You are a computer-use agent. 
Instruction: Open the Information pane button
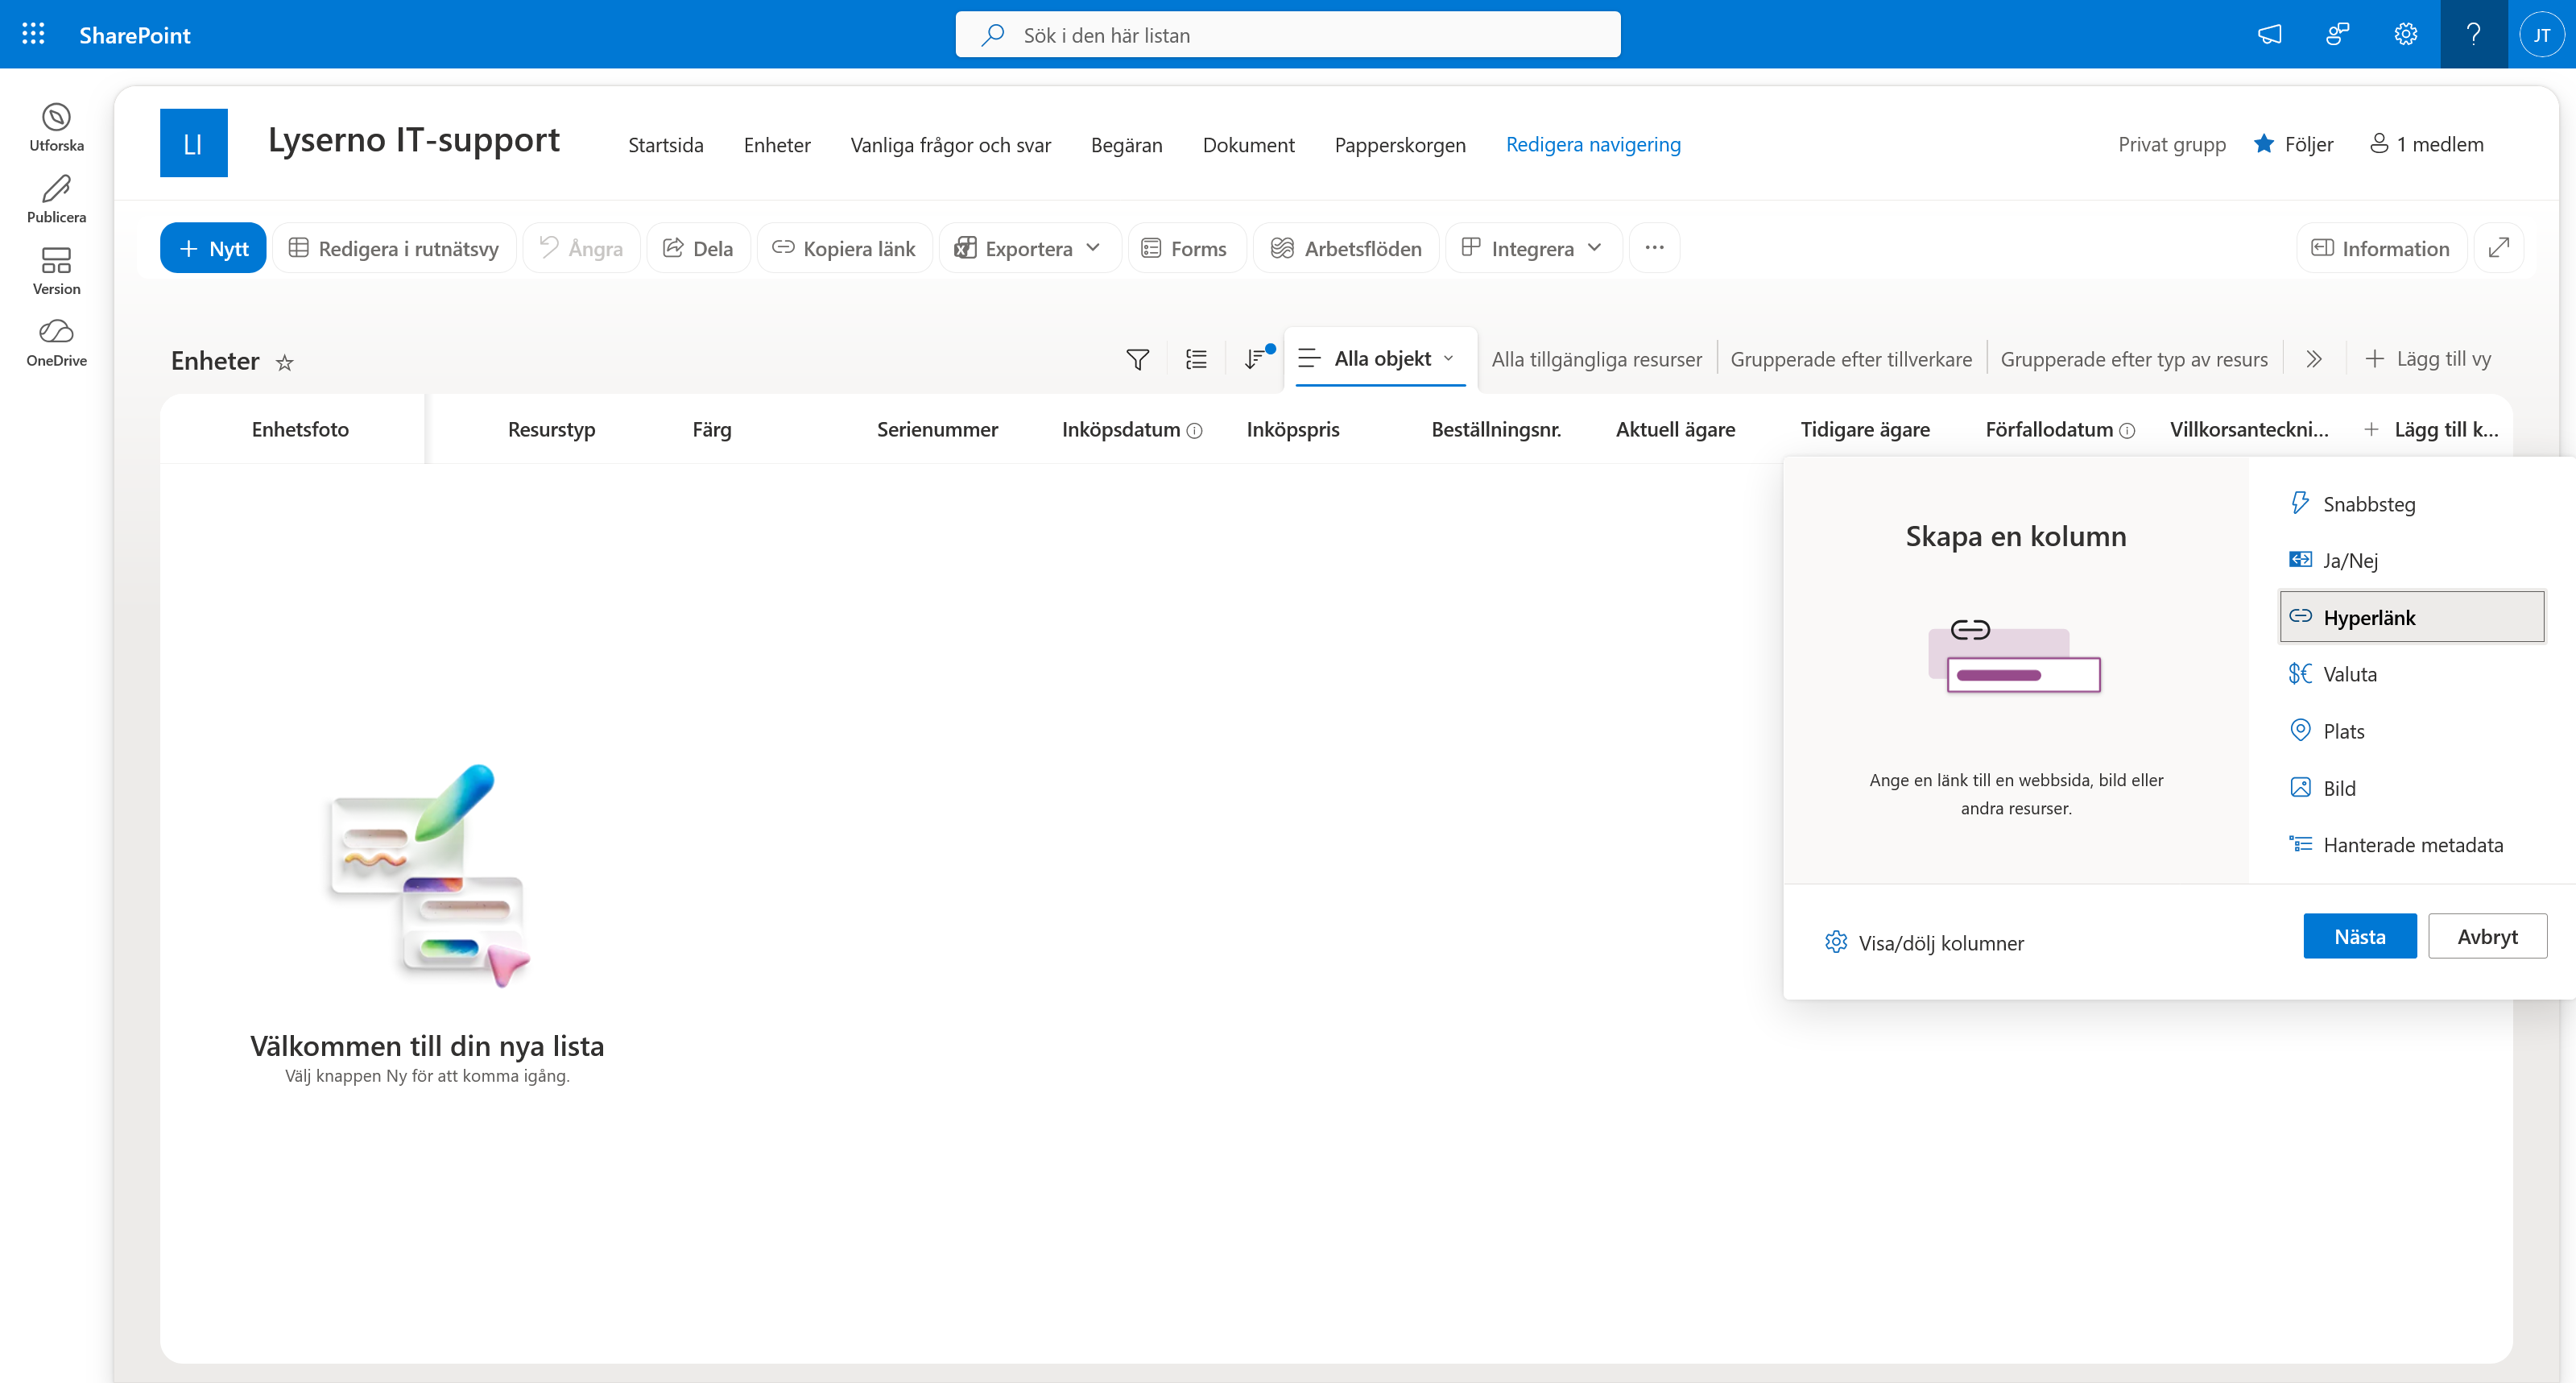pyautogui.click(x=2381, y=248)
